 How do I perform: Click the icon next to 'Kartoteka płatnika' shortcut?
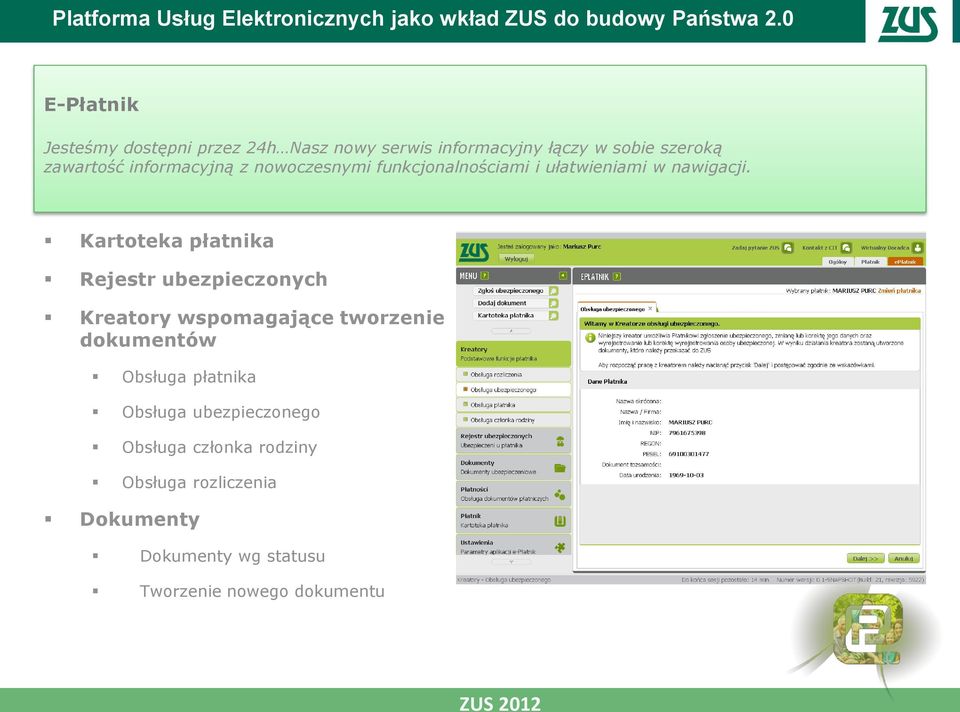(x=553, y=316)
